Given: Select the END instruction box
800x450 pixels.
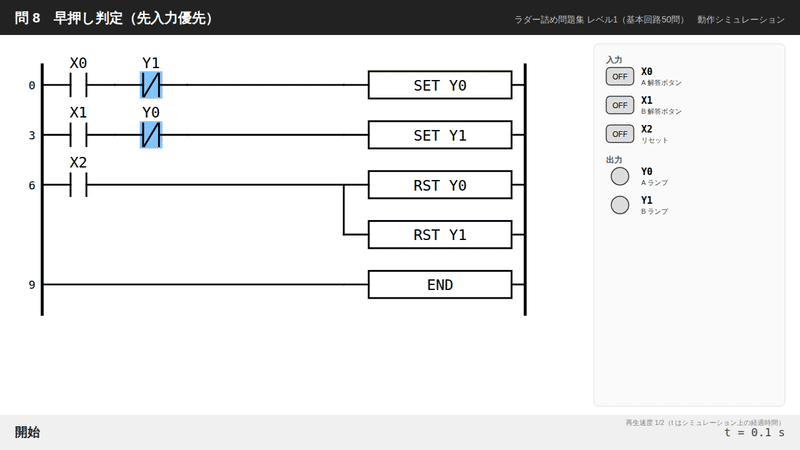Looking at the screenshot, I should [440, 285].
